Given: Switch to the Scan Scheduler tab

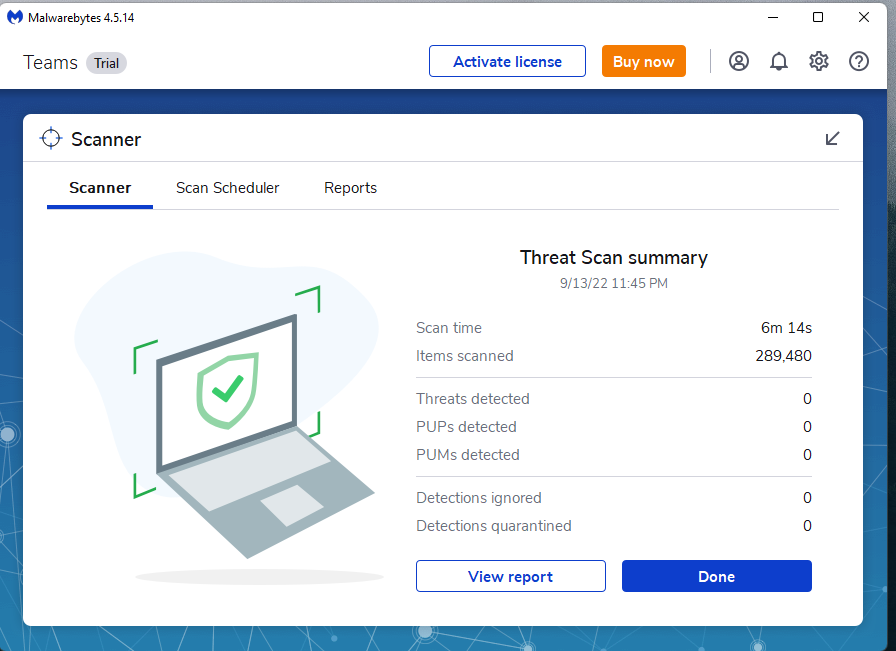Looking at the screenshot, I should coord(227,188).
